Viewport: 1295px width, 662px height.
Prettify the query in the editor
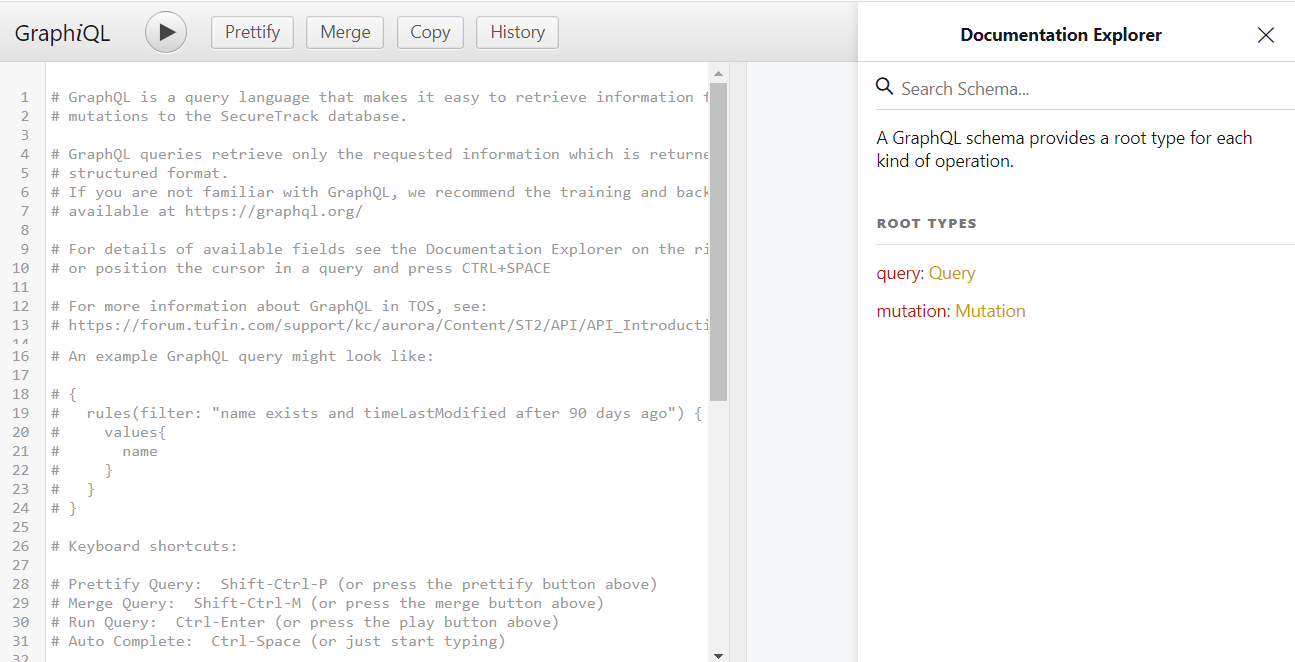click(252, 32)
